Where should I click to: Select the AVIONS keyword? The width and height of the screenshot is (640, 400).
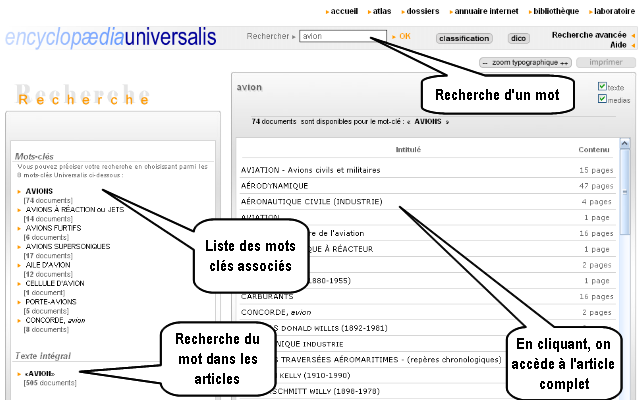[x=39, y=191]
